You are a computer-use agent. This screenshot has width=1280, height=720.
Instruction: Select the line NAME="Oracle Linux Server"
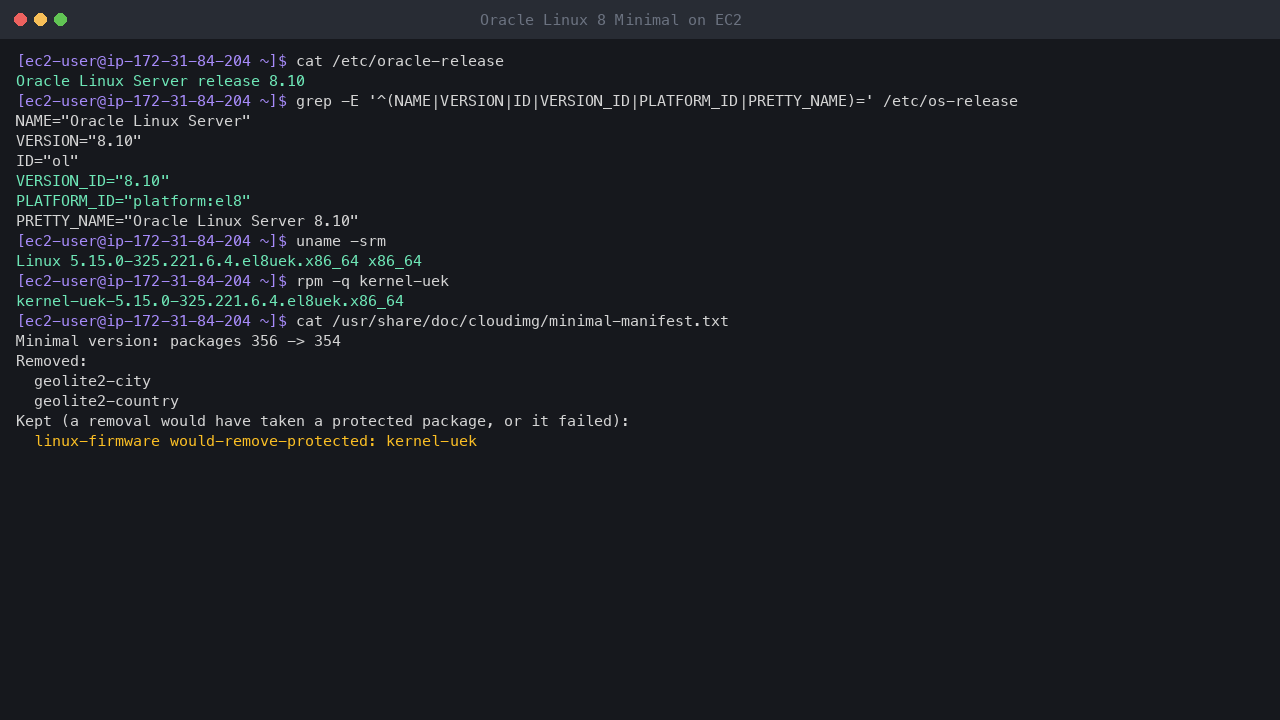click(x=133, y=121)
